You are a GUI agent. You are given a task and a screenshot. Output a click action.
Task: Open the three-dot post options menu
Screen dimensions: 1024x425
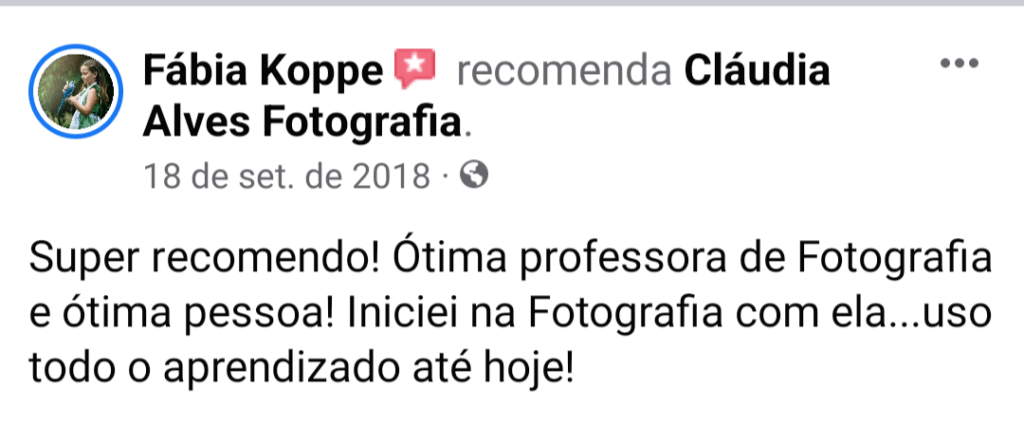click(x=959, y=63)
